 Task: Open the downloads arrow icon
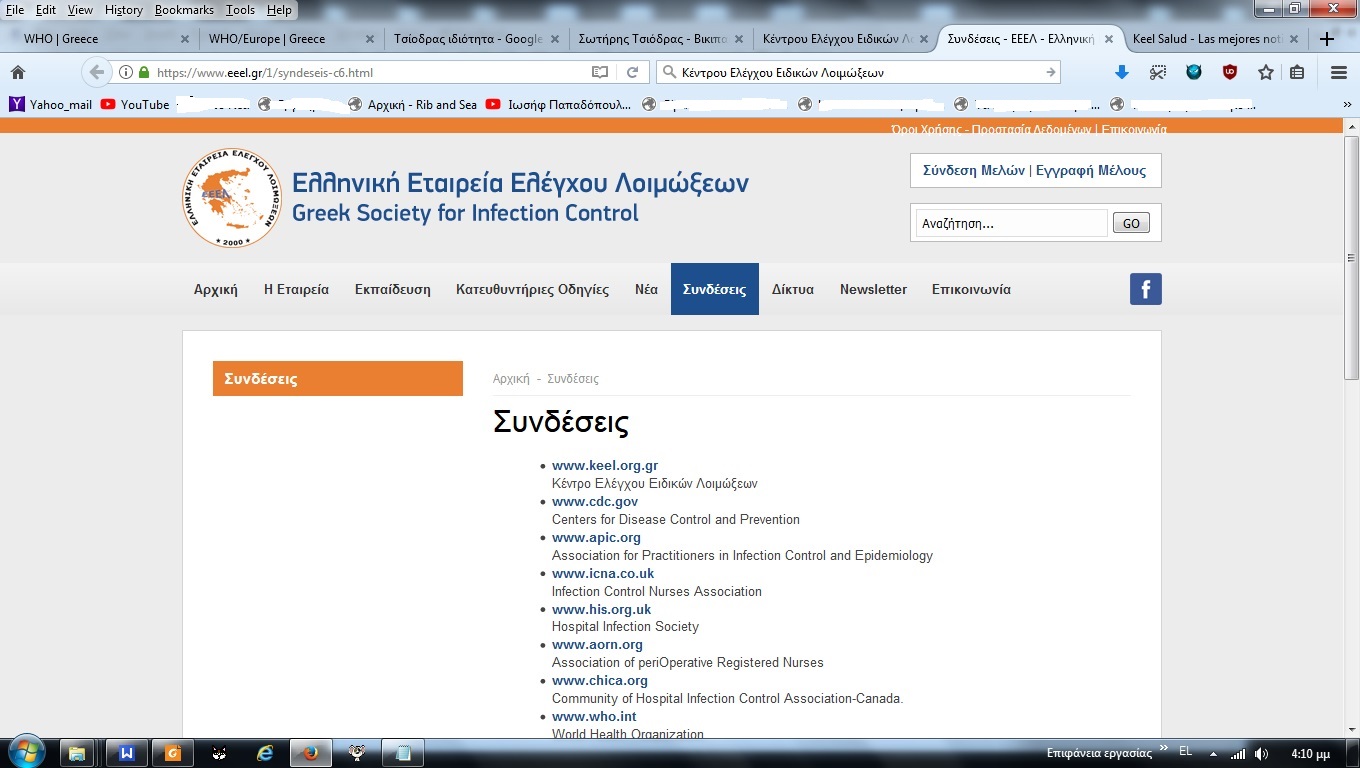pos(1122,72)
